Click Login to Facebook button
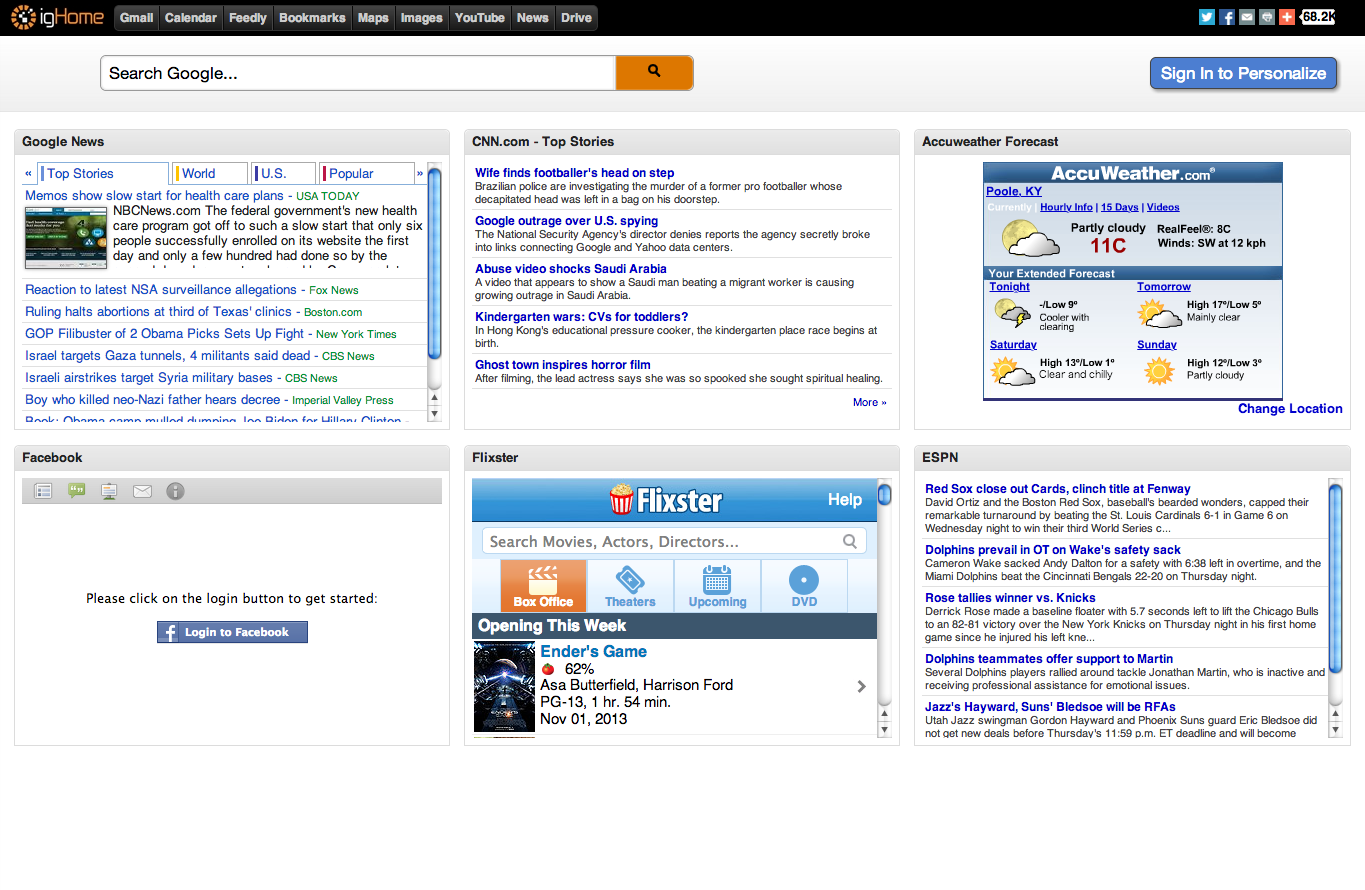The height and width of the screenshot is (890, 1365). [232, 632]
